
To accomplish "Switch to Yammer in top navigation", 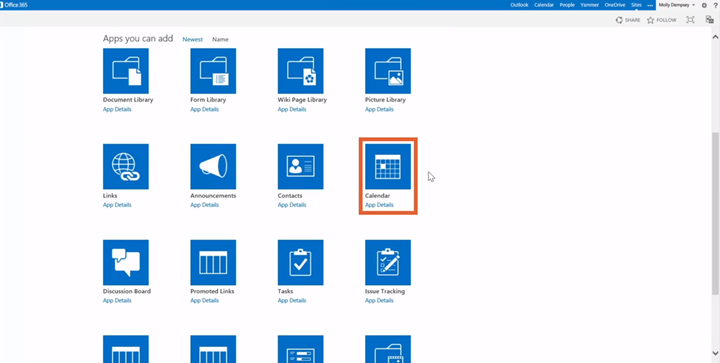I will point(590,5).
